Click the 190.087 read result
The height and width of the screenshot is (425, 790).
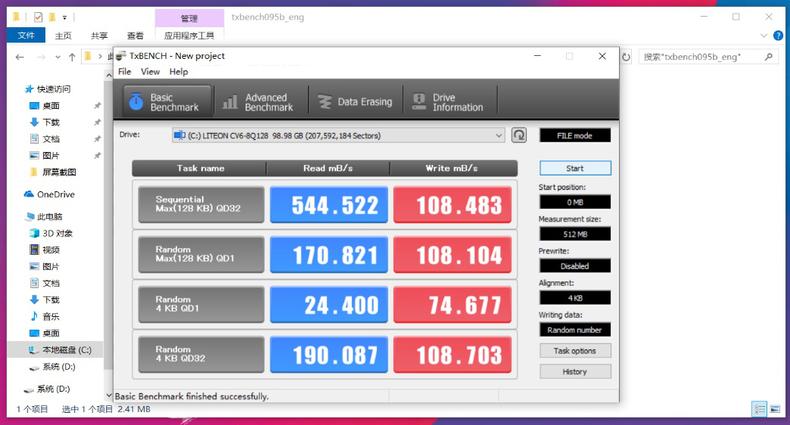tap(329, 354)
